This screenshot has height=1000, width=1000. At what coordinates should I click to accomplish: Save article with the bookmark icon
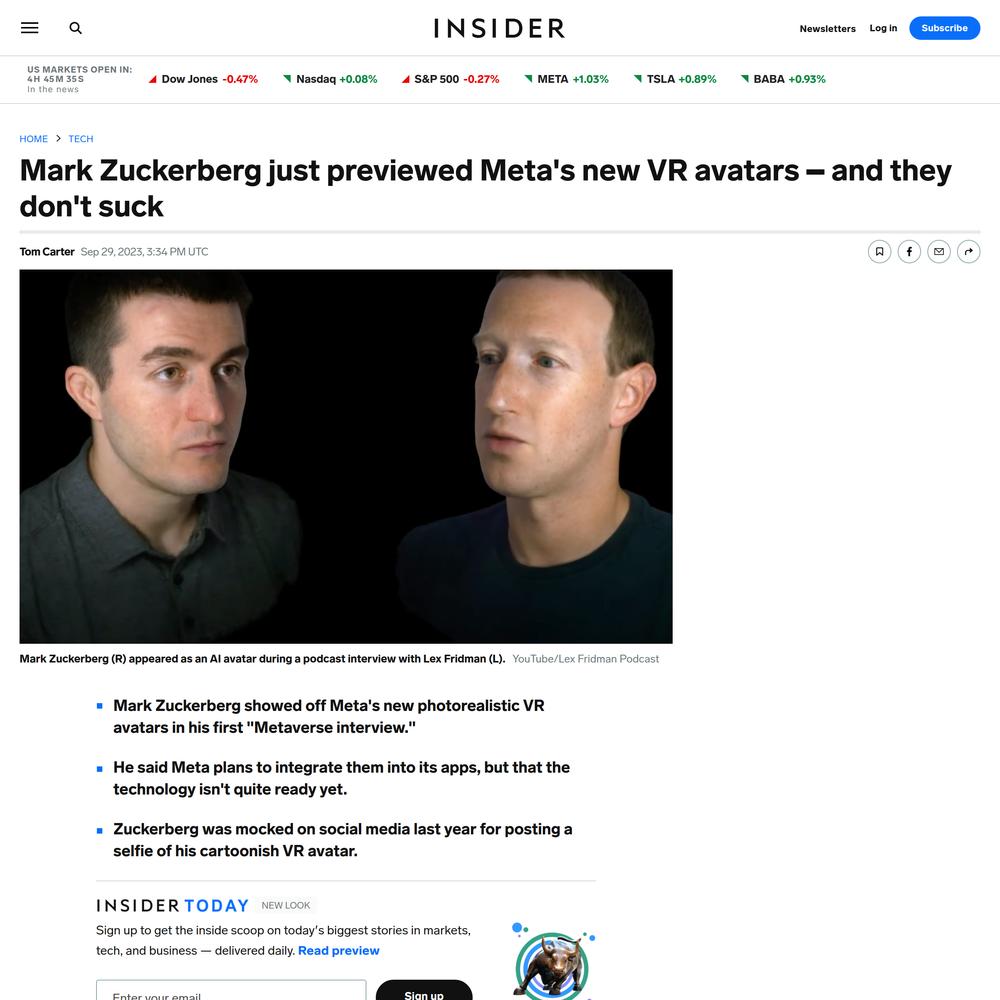pos(879,251)
